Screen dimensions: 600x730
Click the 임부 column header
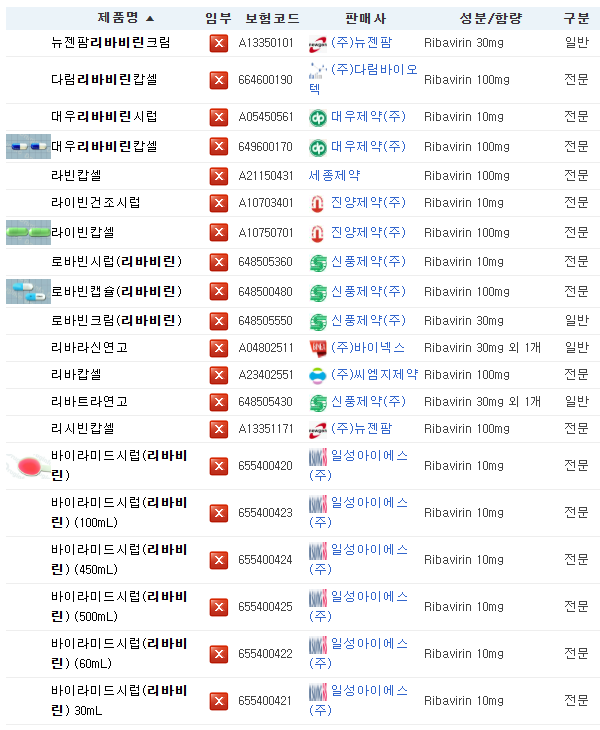[x=218, y=19]
